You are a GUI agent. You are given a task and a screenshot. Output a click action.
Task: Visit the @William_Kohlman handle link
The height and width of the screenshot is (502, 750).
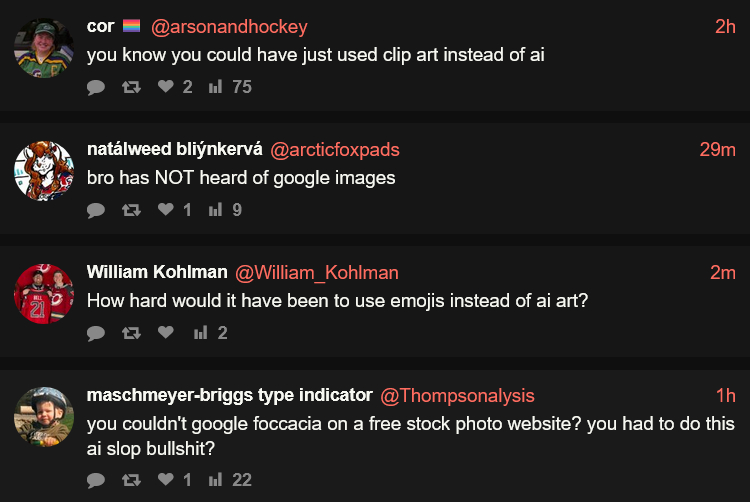pos(316,273)
